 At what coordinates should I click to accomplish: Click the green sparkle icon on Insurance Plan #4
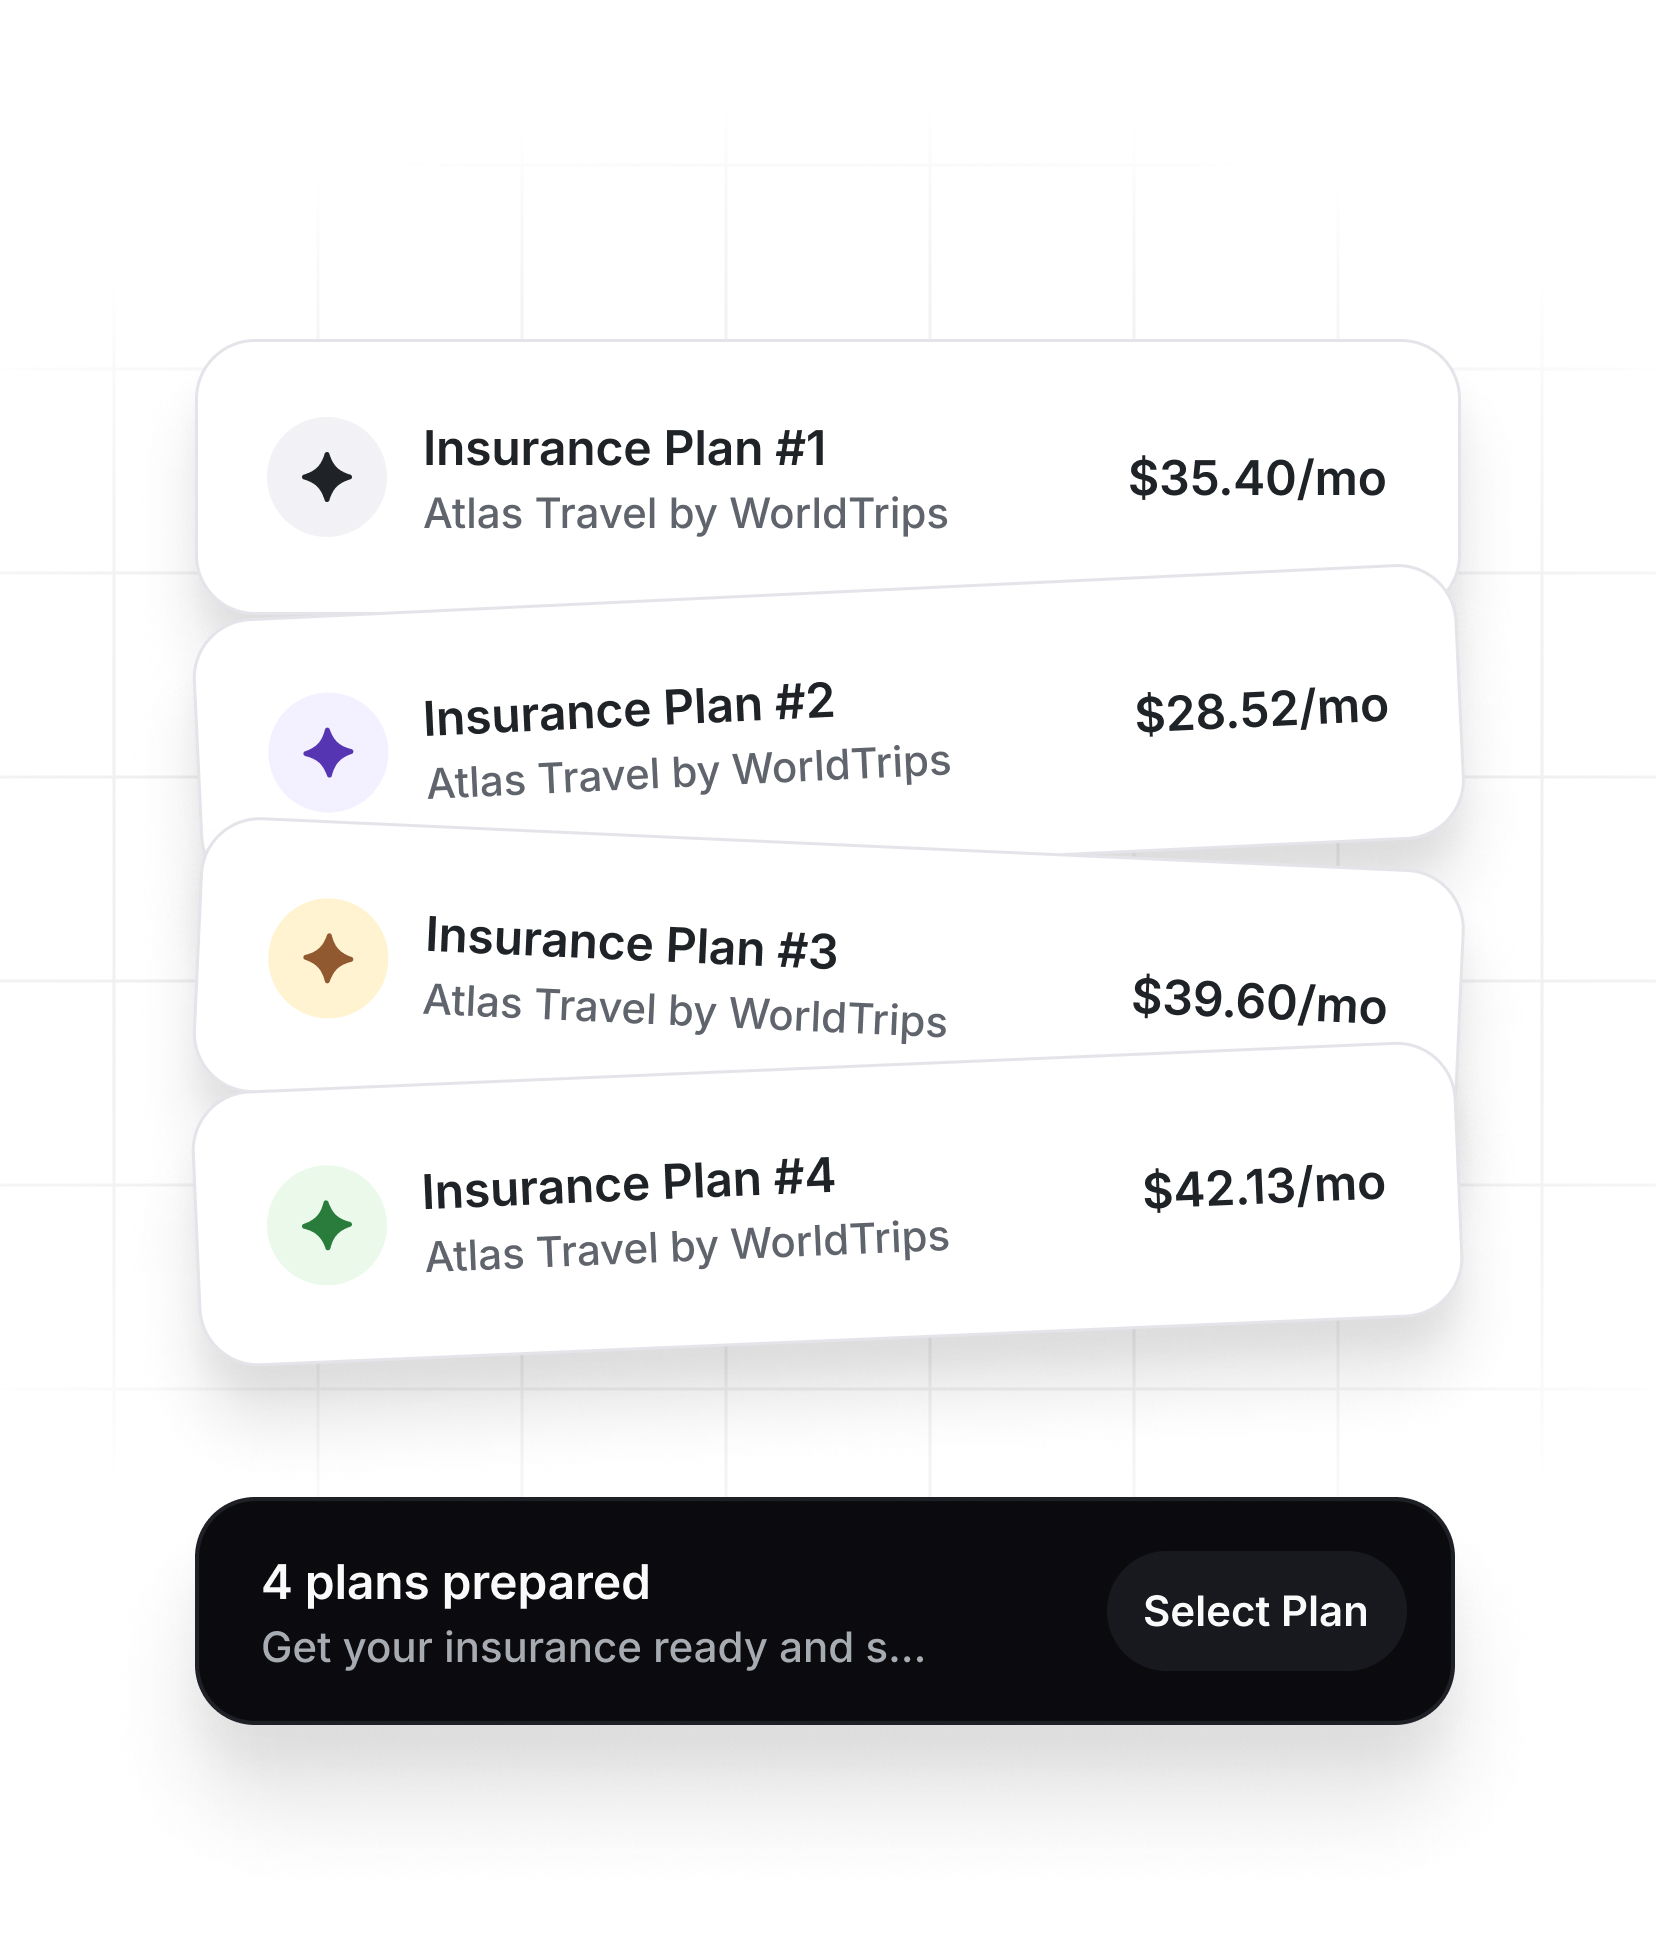[x=326, y=1222]
